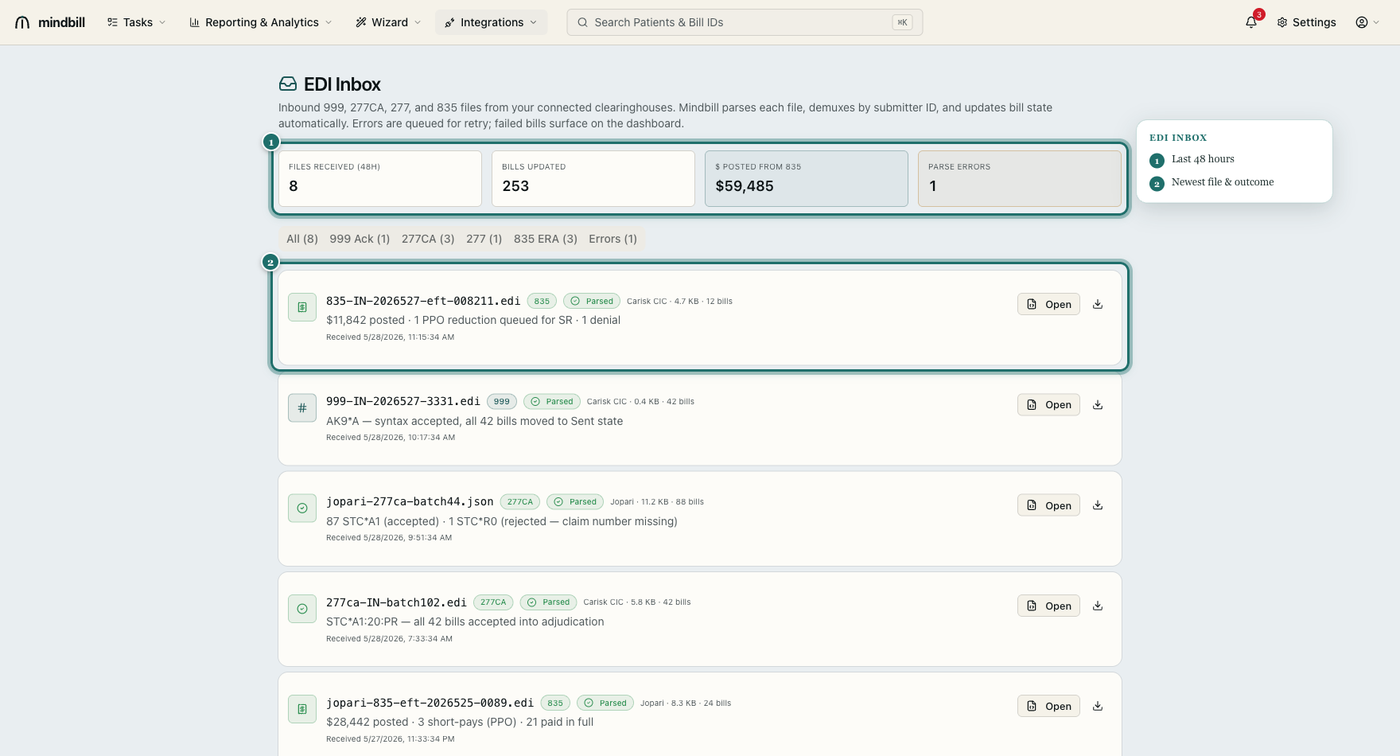Viewport: 1400px width, 756px height.
Task: Open file 999-IN-2026527-3331.edi
Action: [x=1048, y=405]
